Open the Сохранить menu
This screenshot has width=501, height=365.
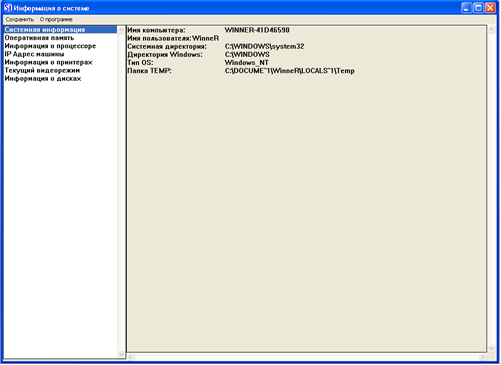tap(20, 19)
